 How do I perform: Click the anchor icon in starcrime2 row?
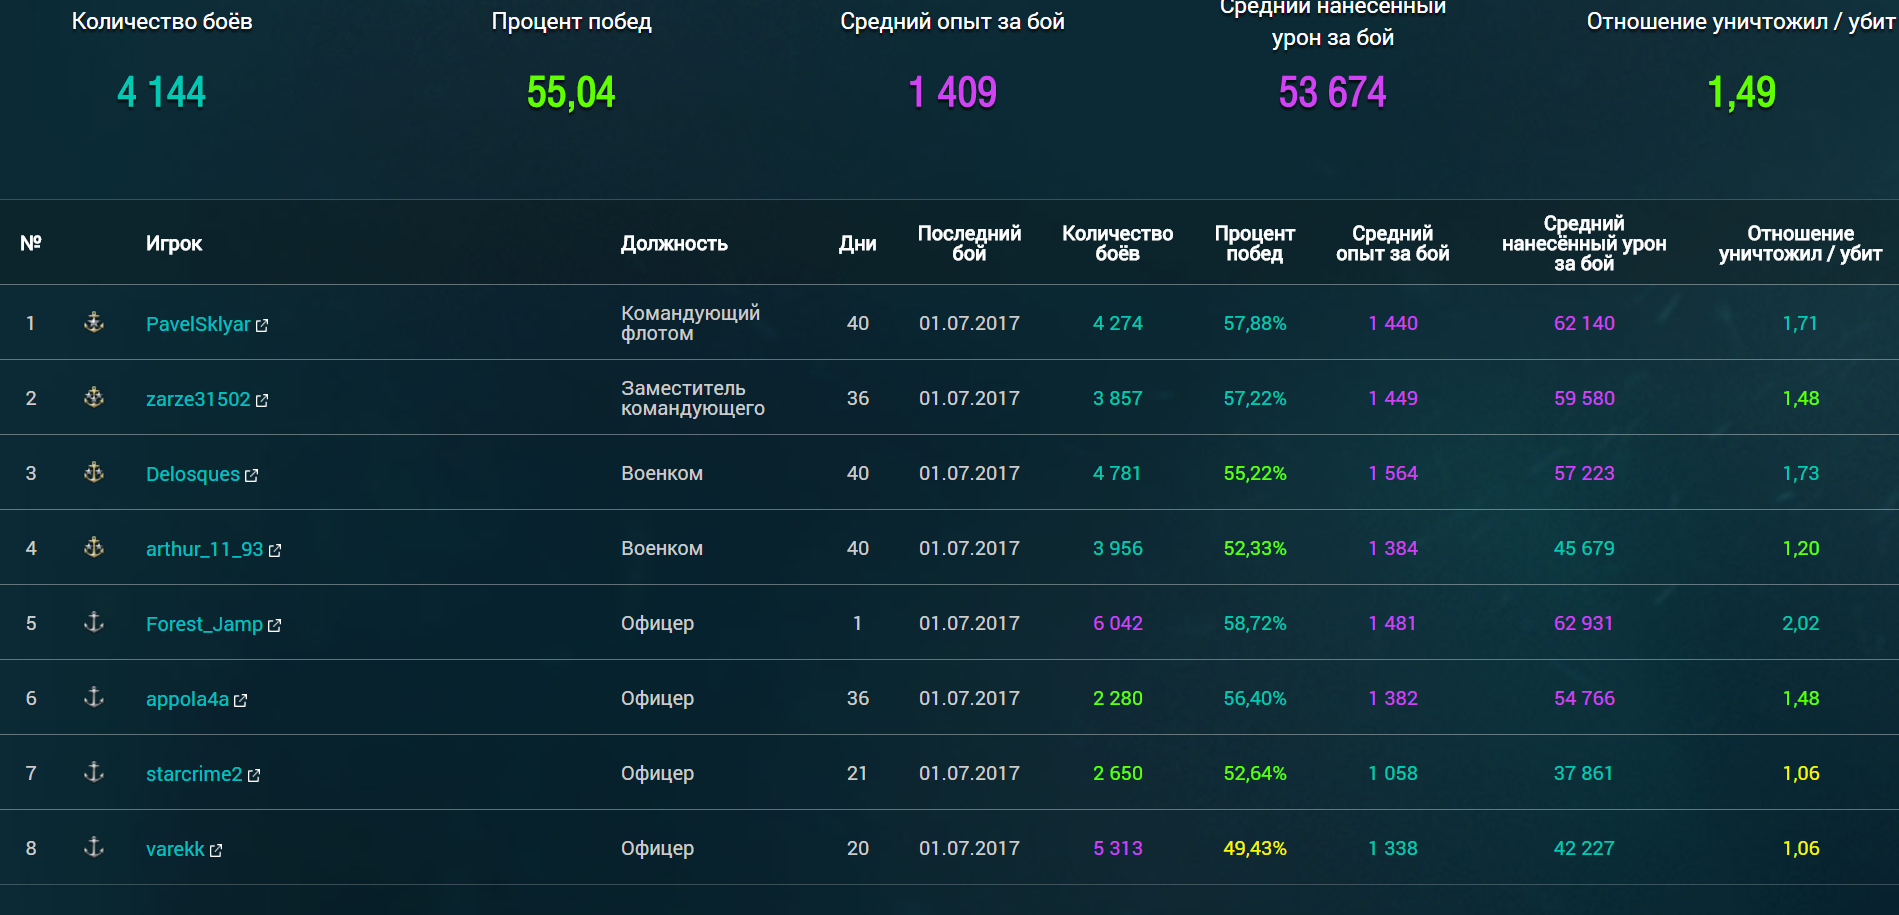[94, 772]
